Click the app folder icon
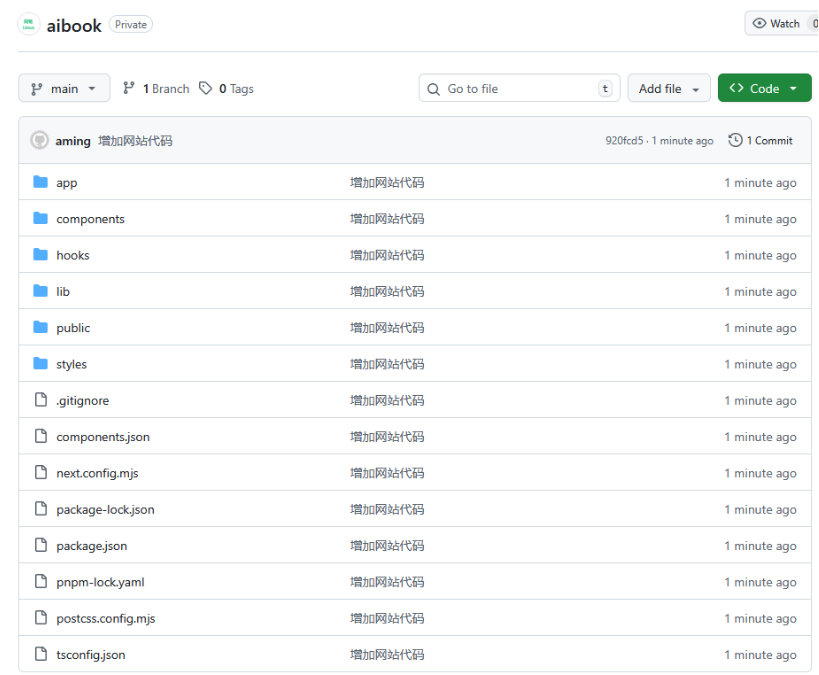 click(40, 182)
